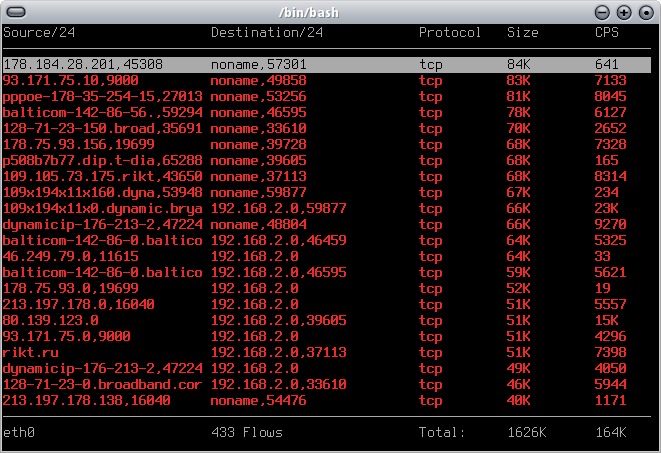Click total size 1626K

point(527,432)
